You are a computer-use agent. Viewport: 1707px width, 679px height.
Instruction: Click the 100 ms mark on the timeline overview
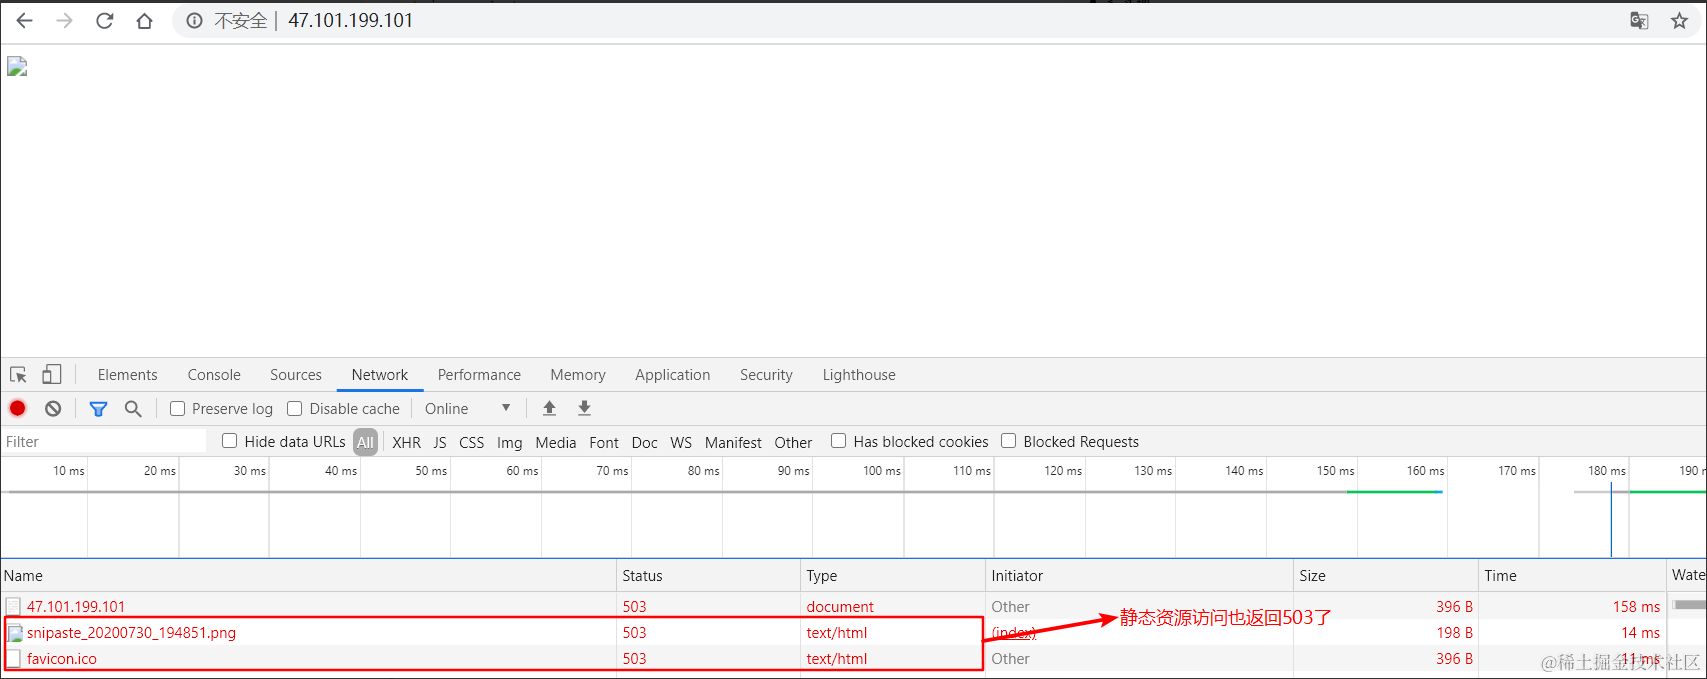(881, 470)
